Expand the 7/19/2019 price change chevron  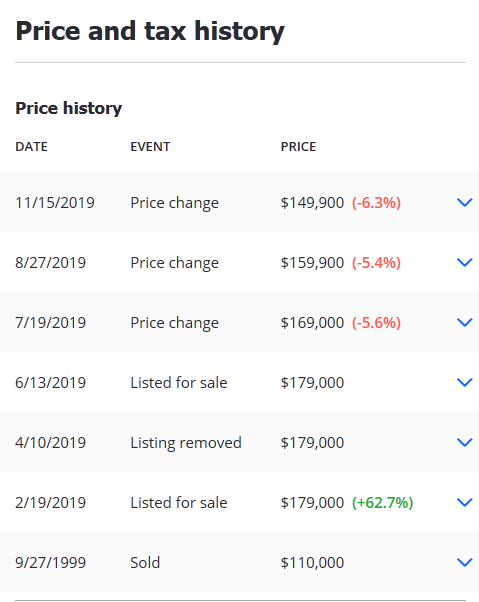tap(464, 322)
